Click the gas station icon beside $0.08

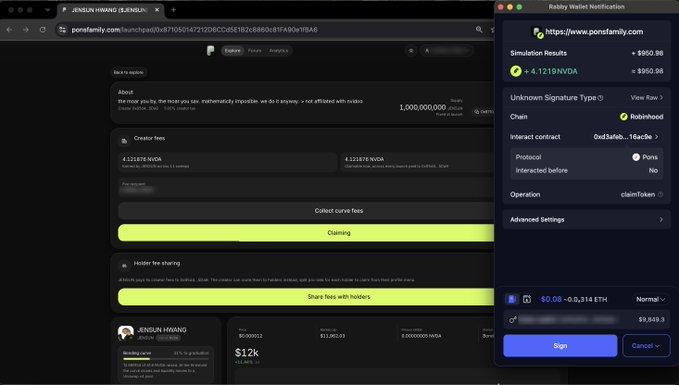527,299
